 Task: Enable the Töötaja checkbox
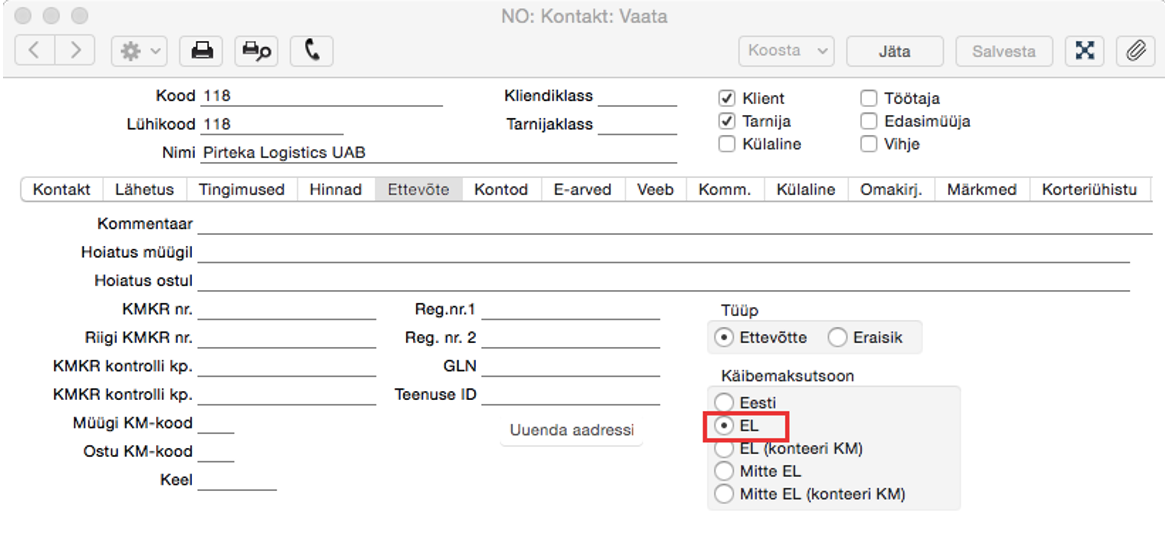tap(869, 98)
